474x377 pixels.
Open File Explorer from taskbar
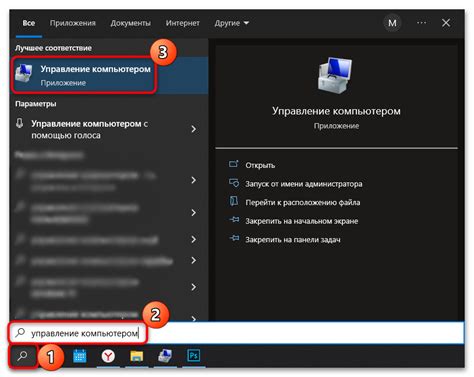pos(136,356)
